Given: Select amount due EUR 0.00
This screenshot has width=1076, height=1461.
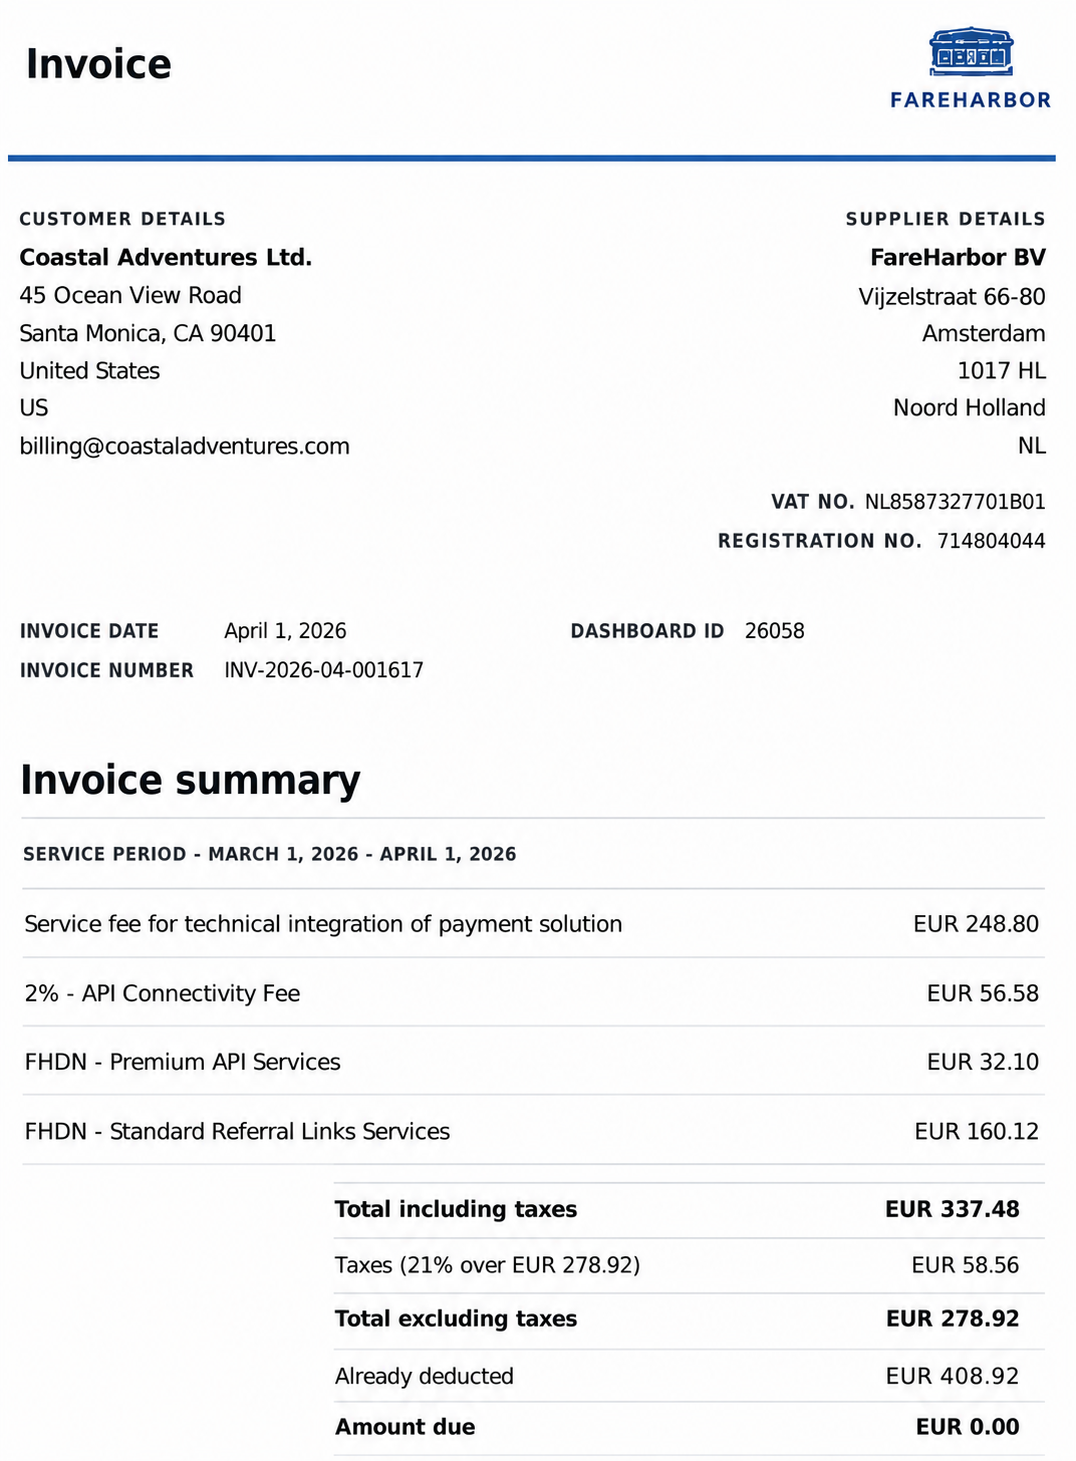Looking at the screenshot, I should tap(967, 1427).
